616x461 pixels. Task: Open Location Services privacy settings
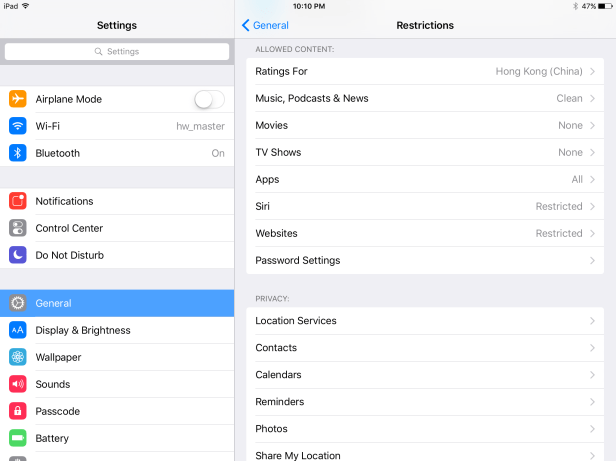(425, 321)
